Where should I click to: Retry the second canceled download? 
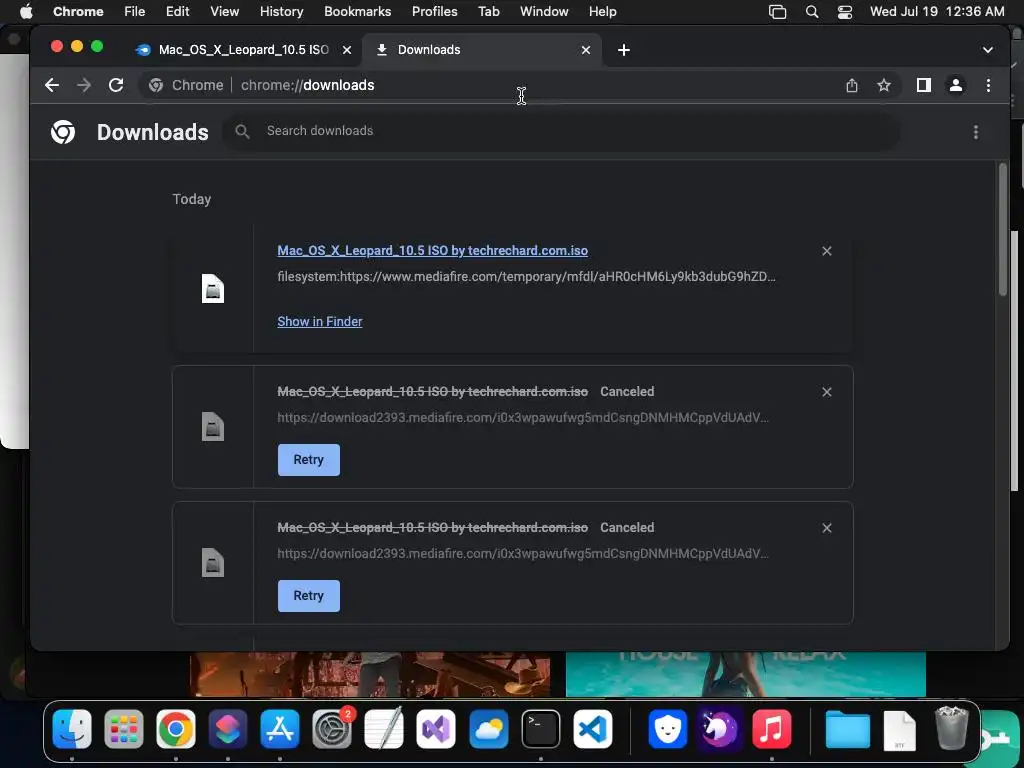point(308,596)
